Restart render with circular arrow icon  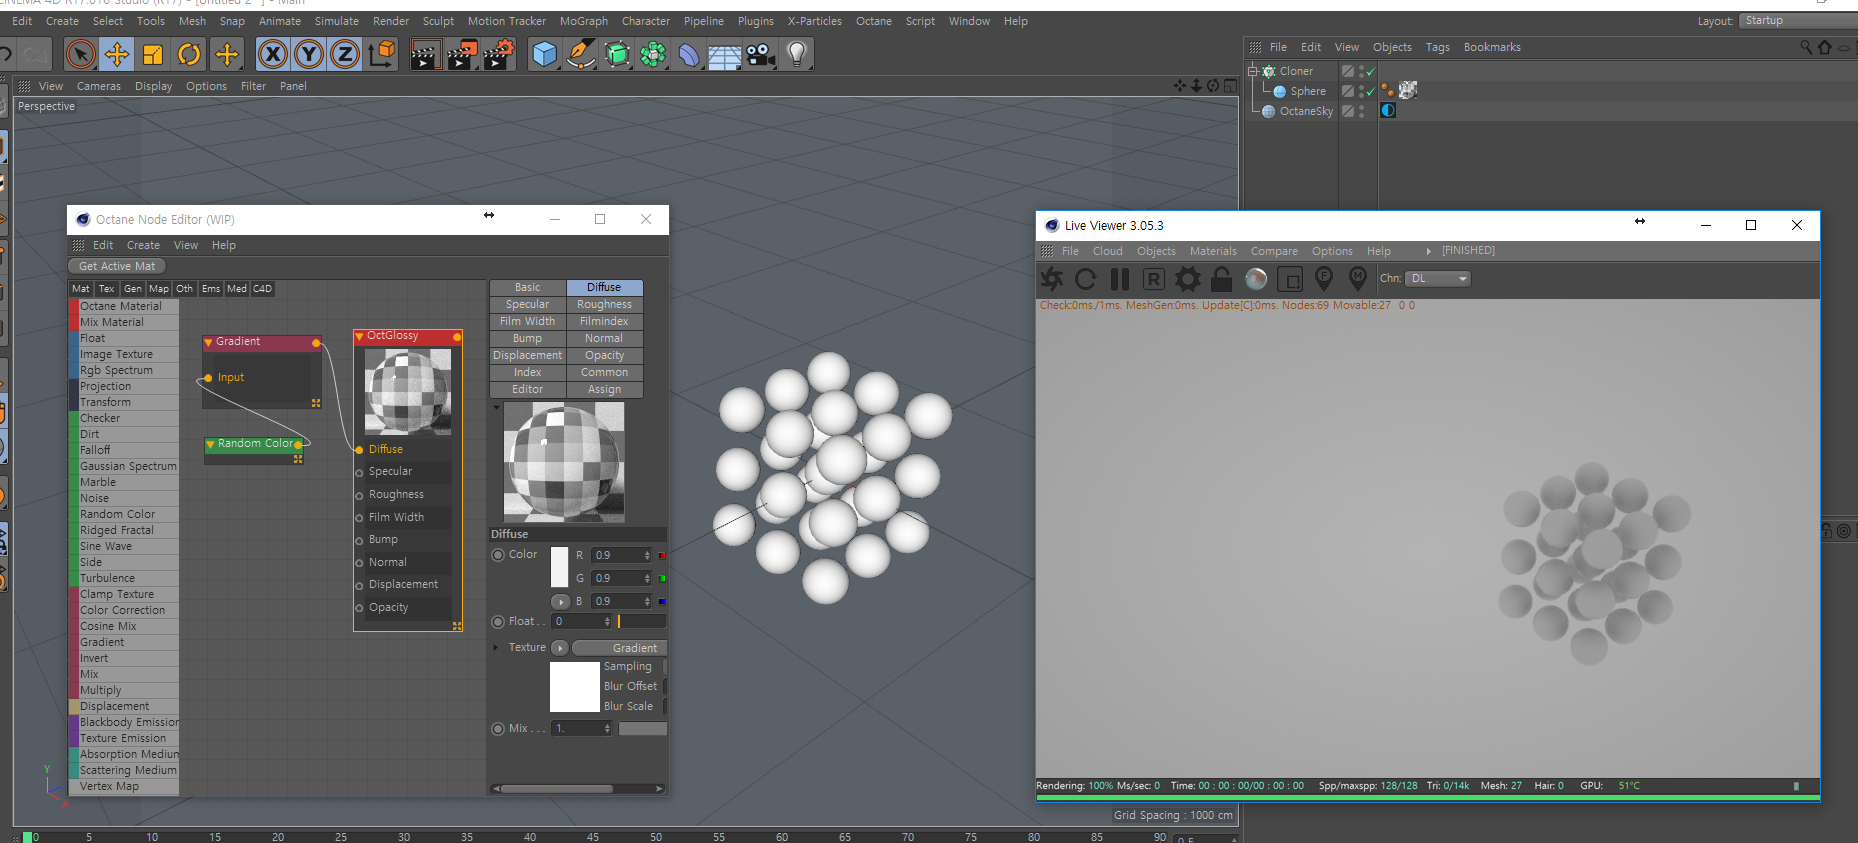[1085, 279]
